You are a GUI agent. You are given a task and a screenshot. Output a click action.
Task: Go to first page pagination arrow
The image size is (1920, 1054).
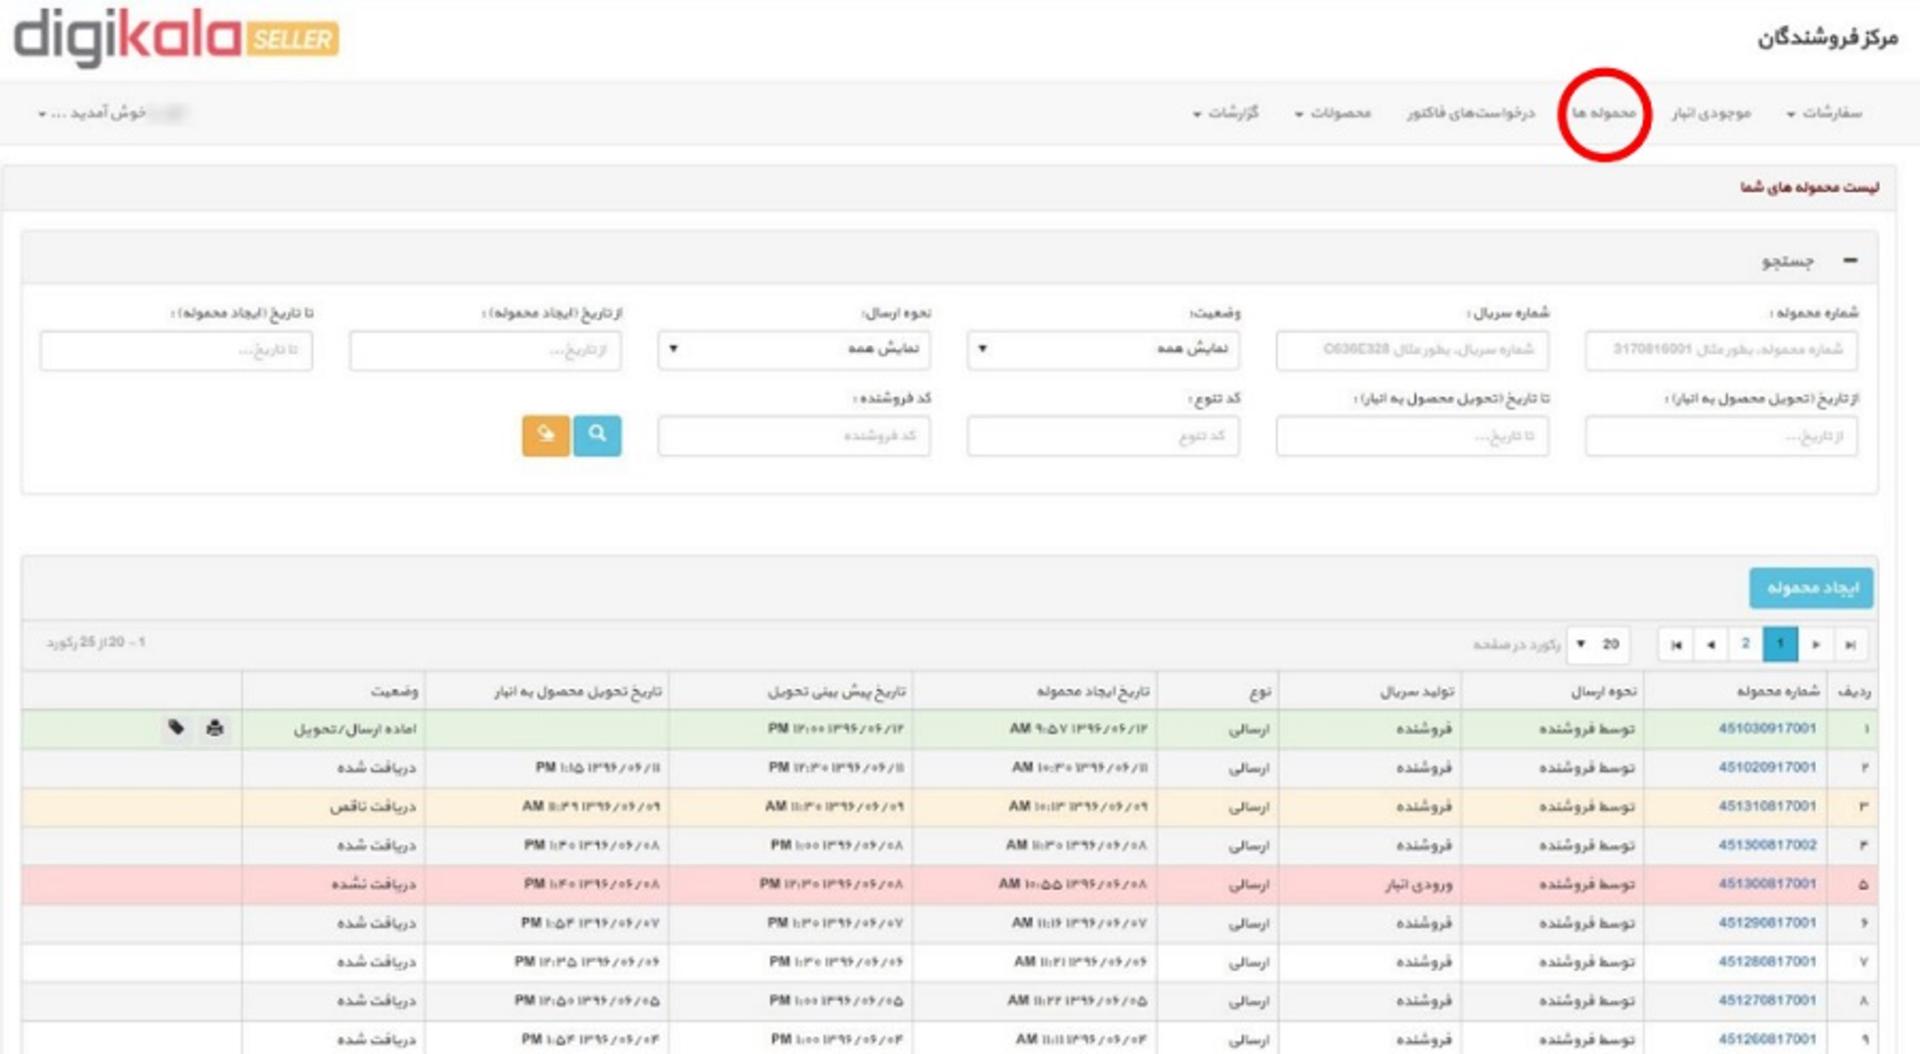coord(1676,644)
